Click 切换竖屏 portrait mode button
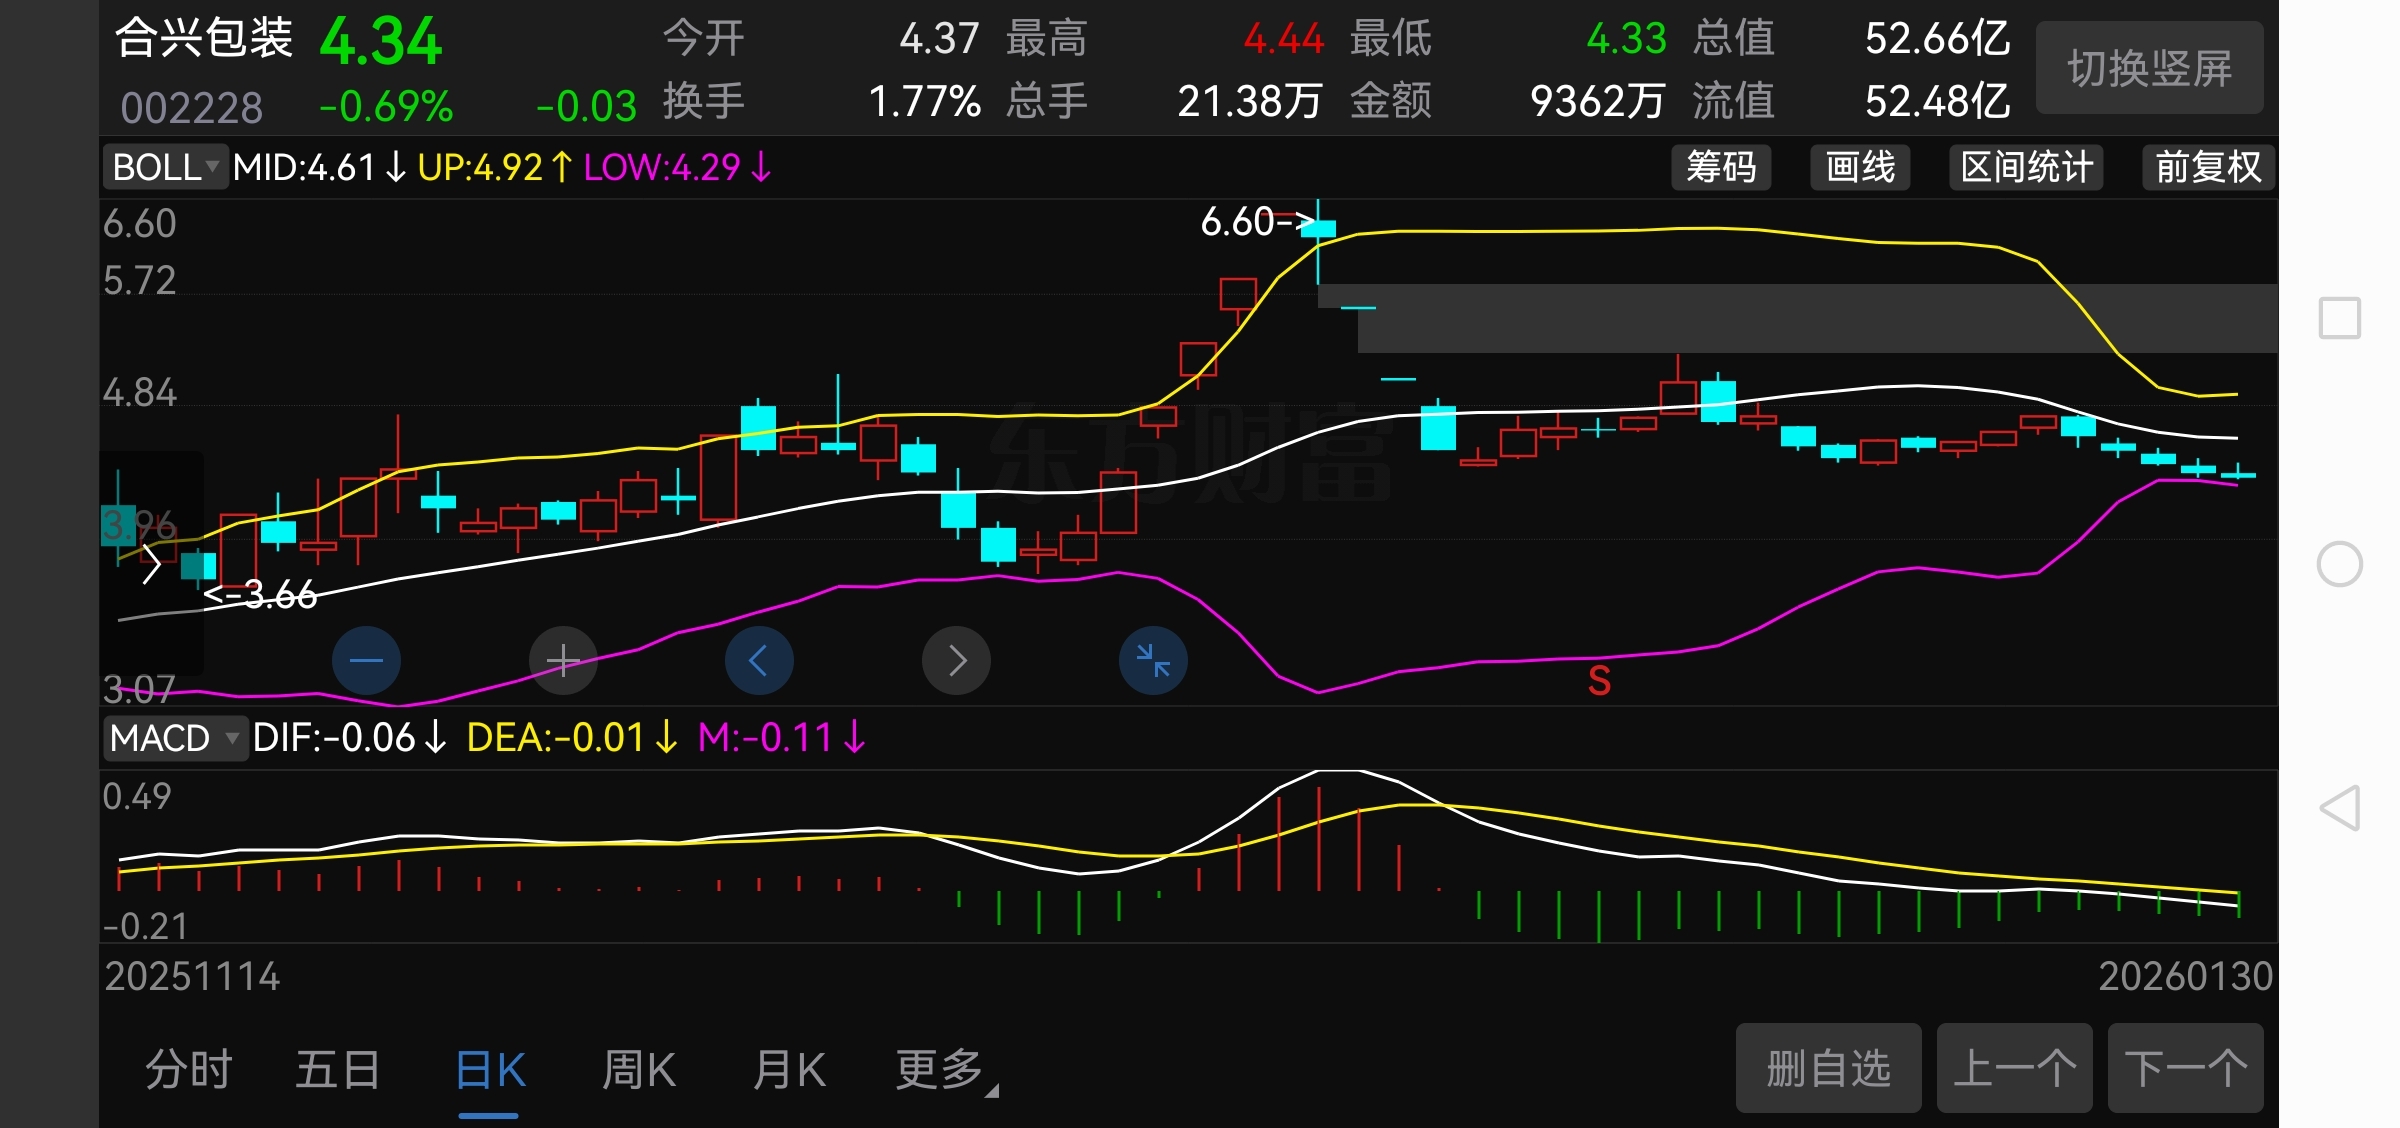This screenshot has height=1128, width=2400. (2149, 68)
